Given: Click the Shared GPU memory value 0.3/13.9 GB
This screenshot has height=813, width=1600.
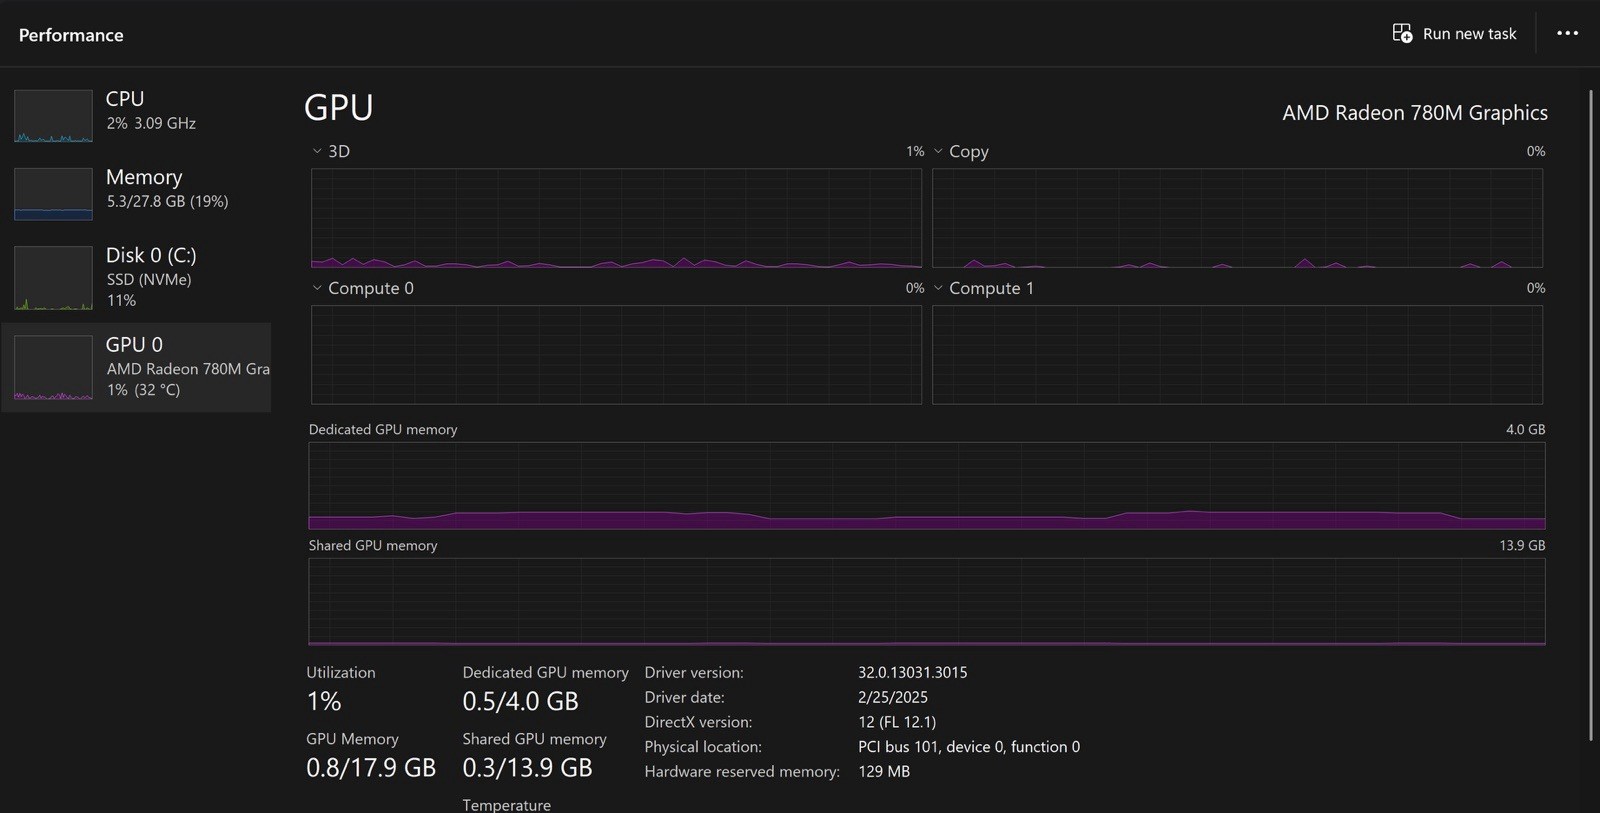Looking at the screenshot, I should 527,767.
